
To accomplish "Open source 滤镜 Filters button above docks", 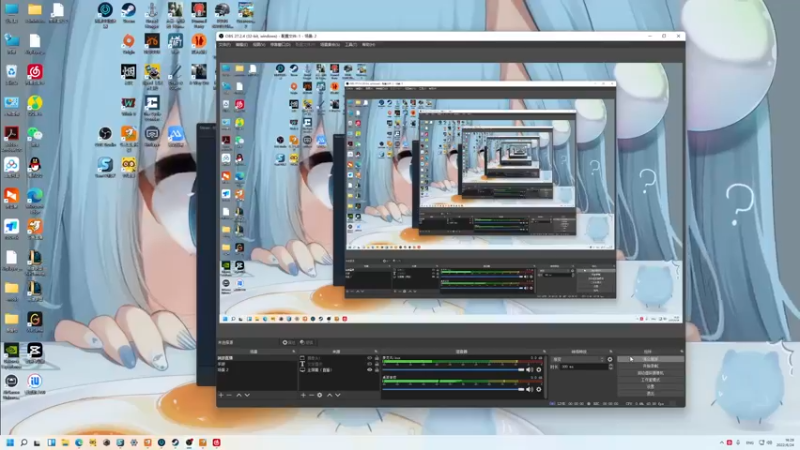I will [307, 342].
